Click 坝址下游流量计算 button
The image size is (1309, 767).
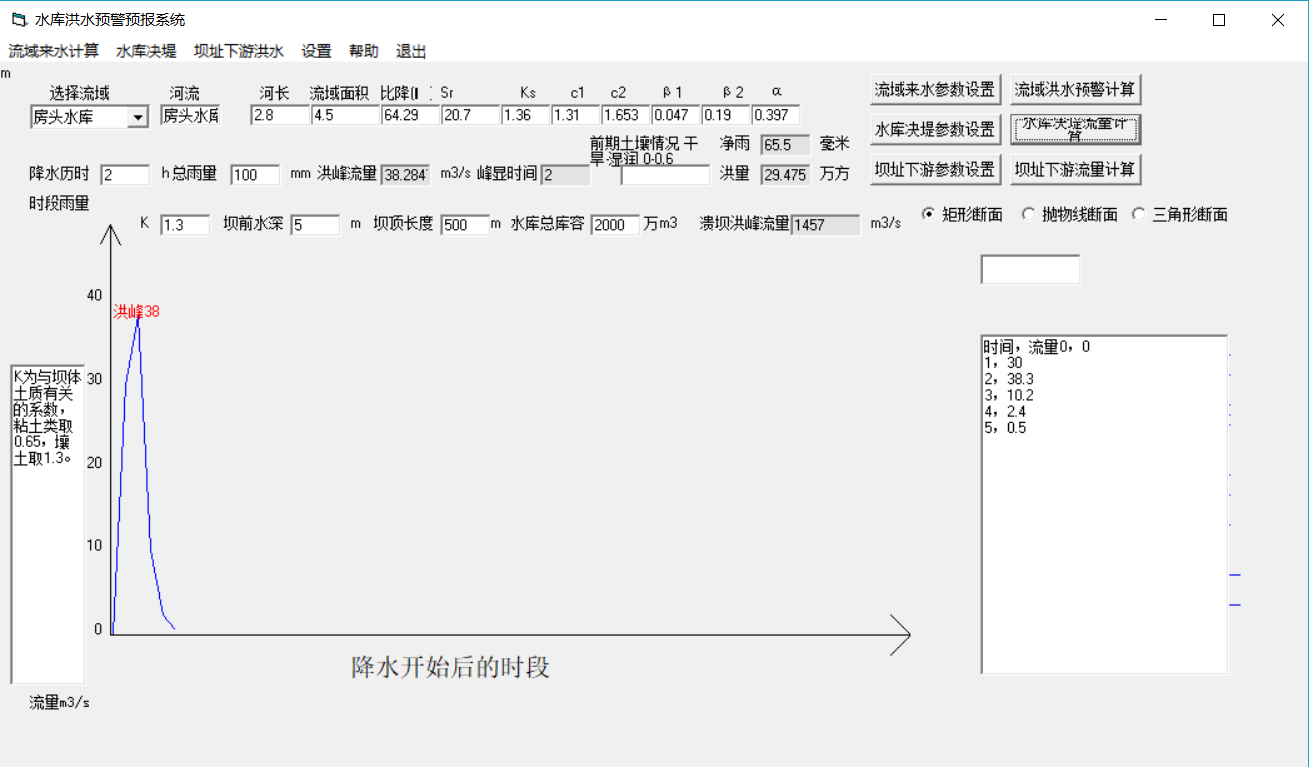click(1075, 169)
